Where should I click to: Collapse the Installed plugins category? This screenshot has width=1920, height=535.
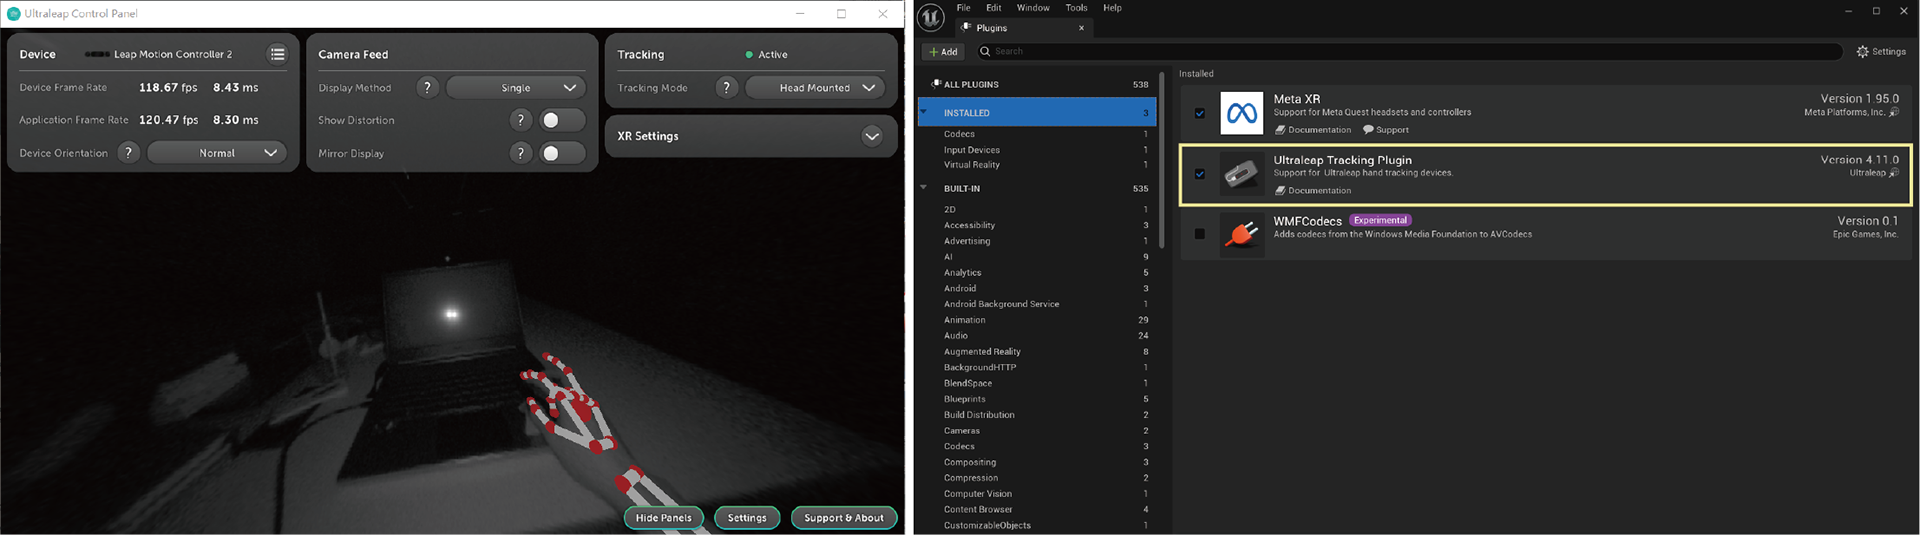tap(924, 112)
